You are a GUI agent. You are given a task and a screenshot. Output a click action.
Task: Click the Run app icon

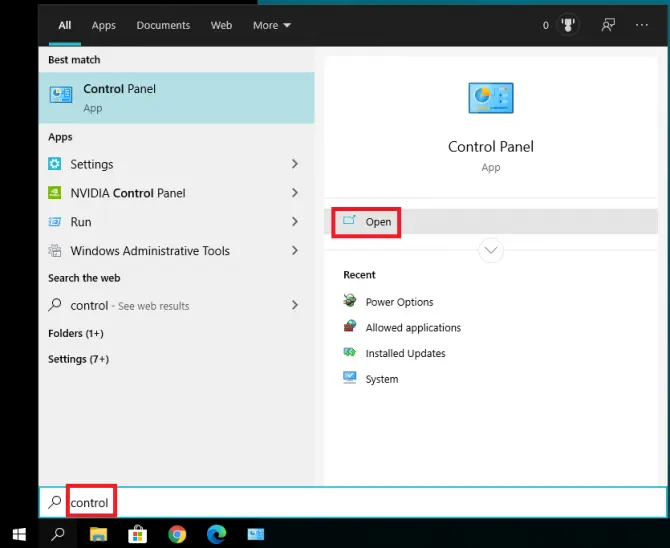click(x=54, y=222)
